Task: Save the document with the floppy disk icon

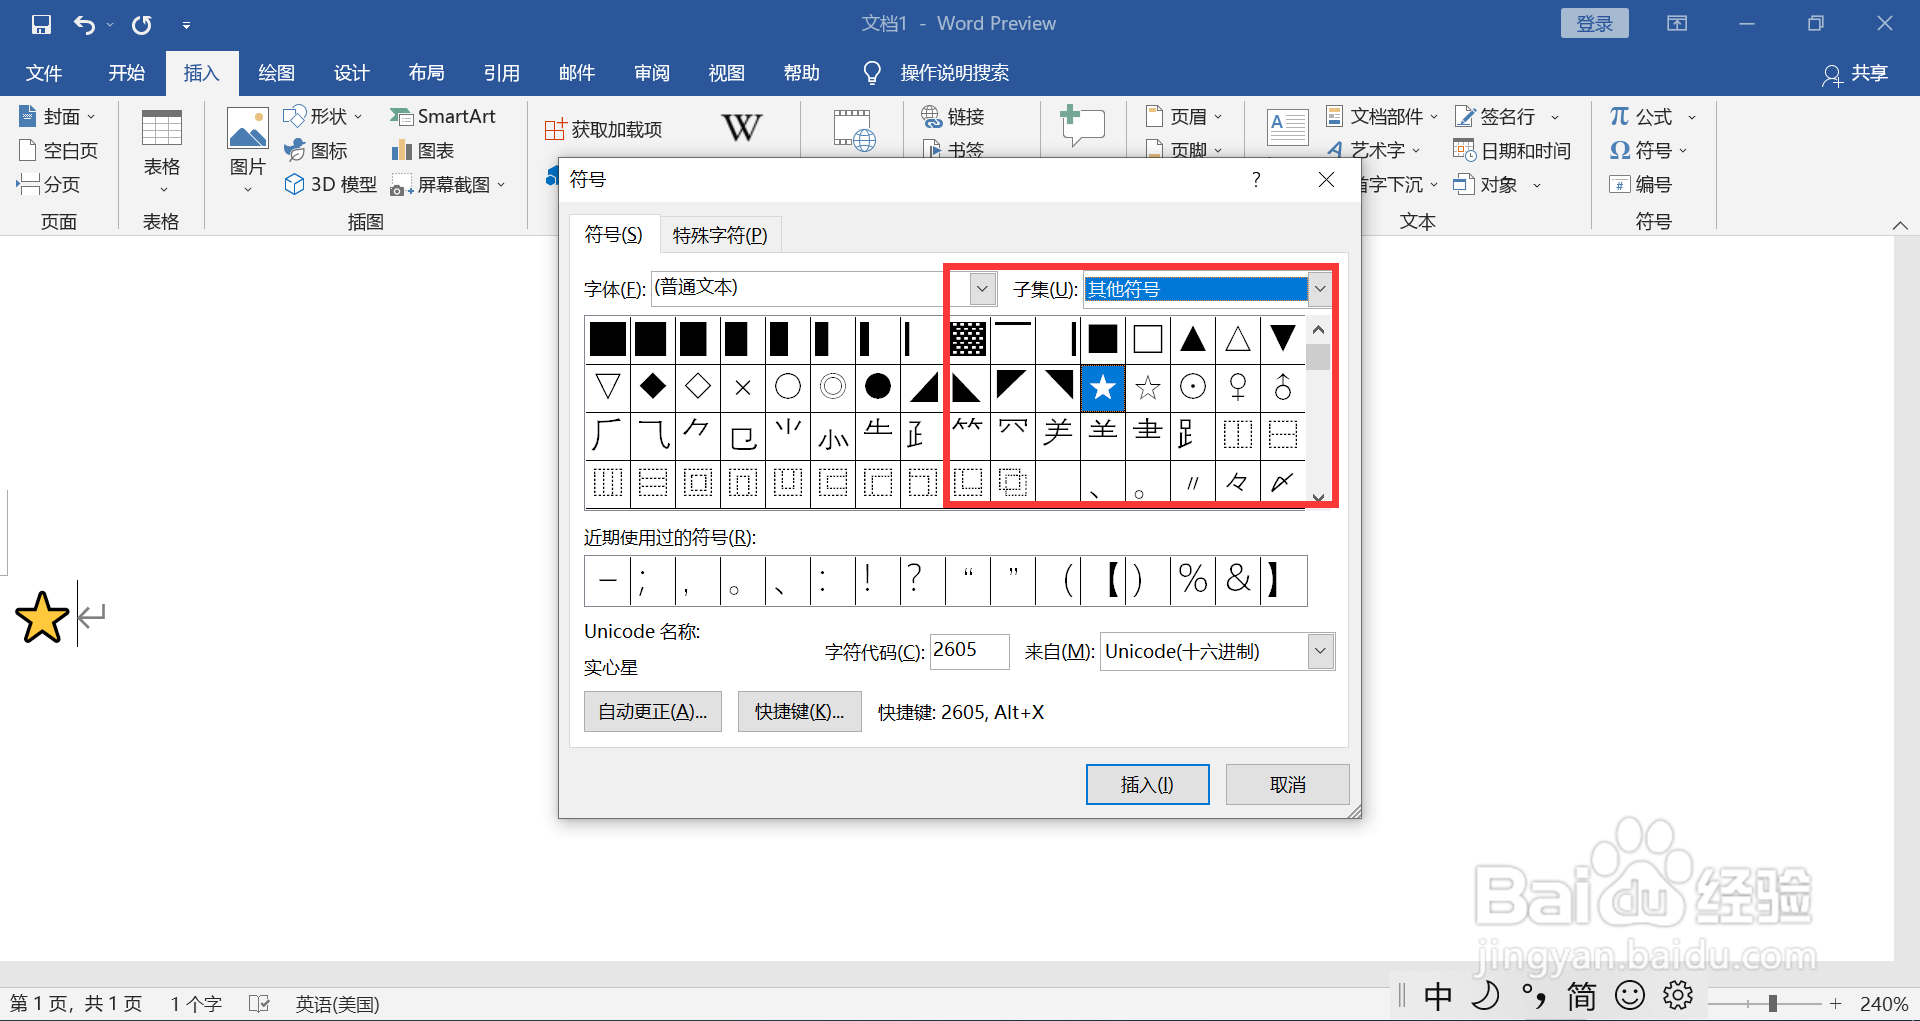Action: tap(41, 24)
